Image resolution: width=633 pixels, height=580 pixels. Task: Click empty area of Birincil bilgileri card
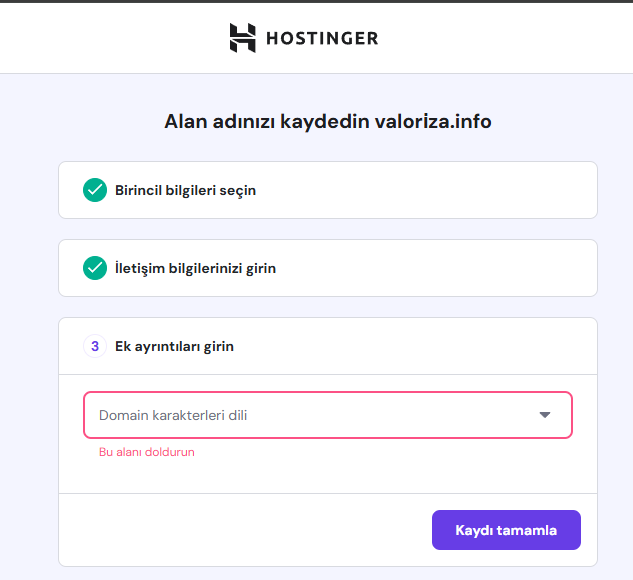(424, 190)
